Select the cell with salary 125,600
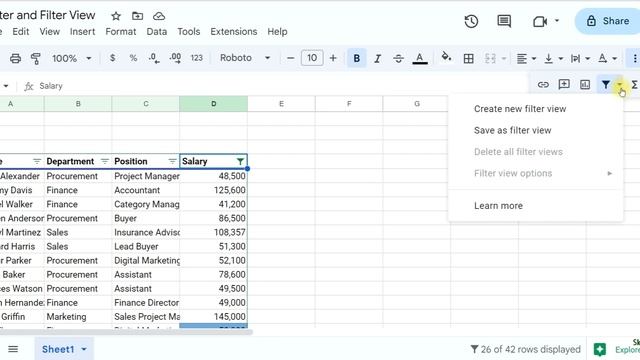The image size is (640, 360). tap(213, 190)
